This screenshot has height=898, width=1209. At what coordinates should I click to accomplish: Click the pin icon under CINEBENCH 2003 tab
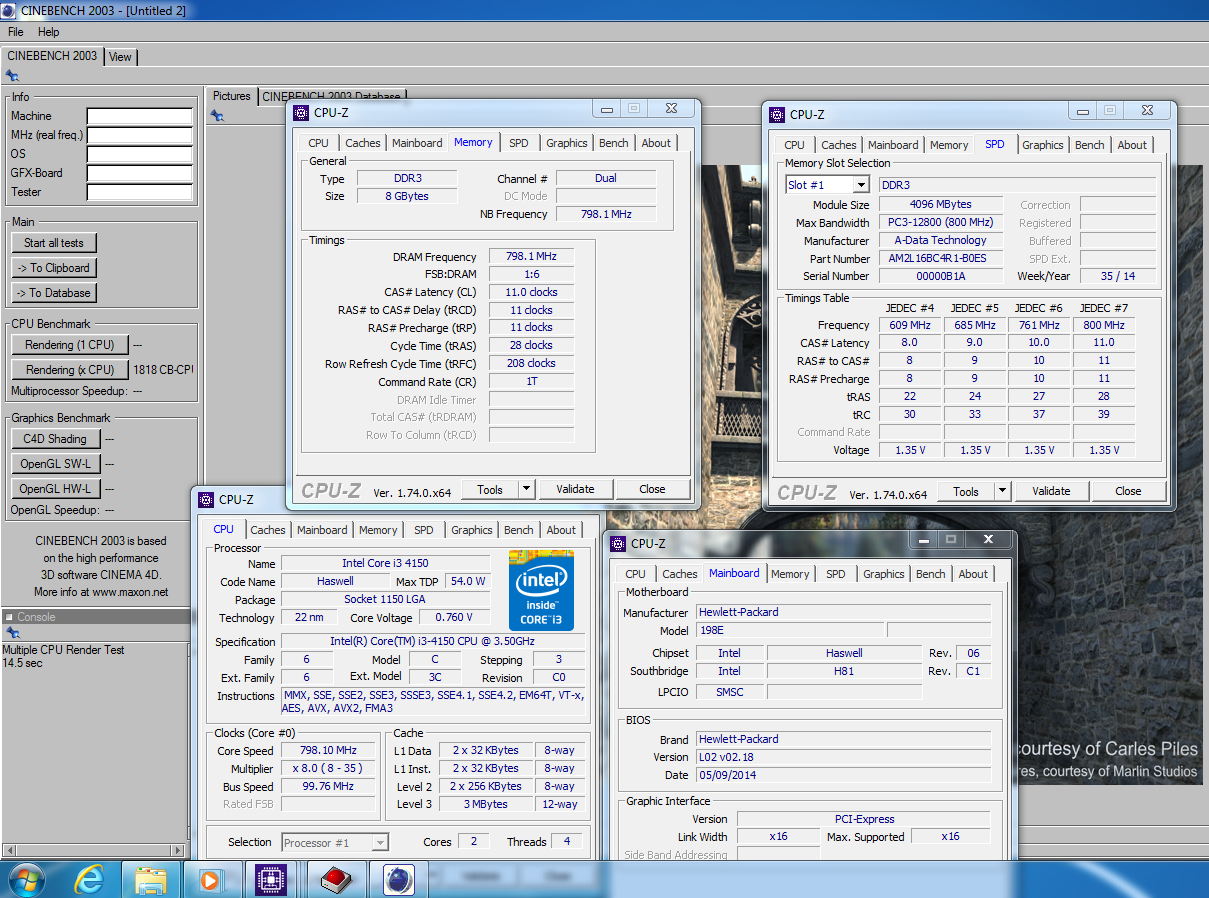pyautogui.click(x=11, y=76)
